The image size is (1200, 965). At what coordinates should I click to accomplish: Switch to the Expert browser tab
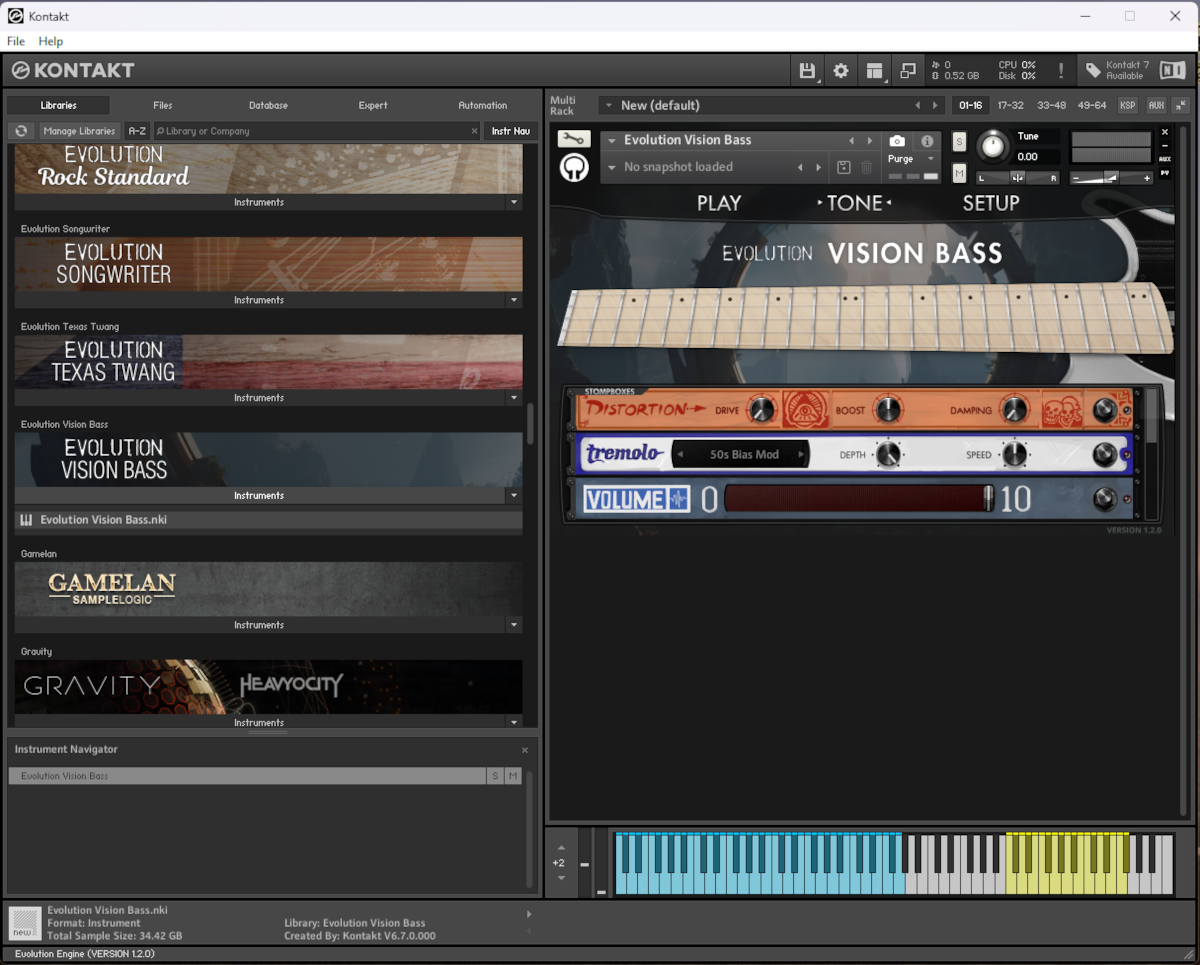[373, 105]
